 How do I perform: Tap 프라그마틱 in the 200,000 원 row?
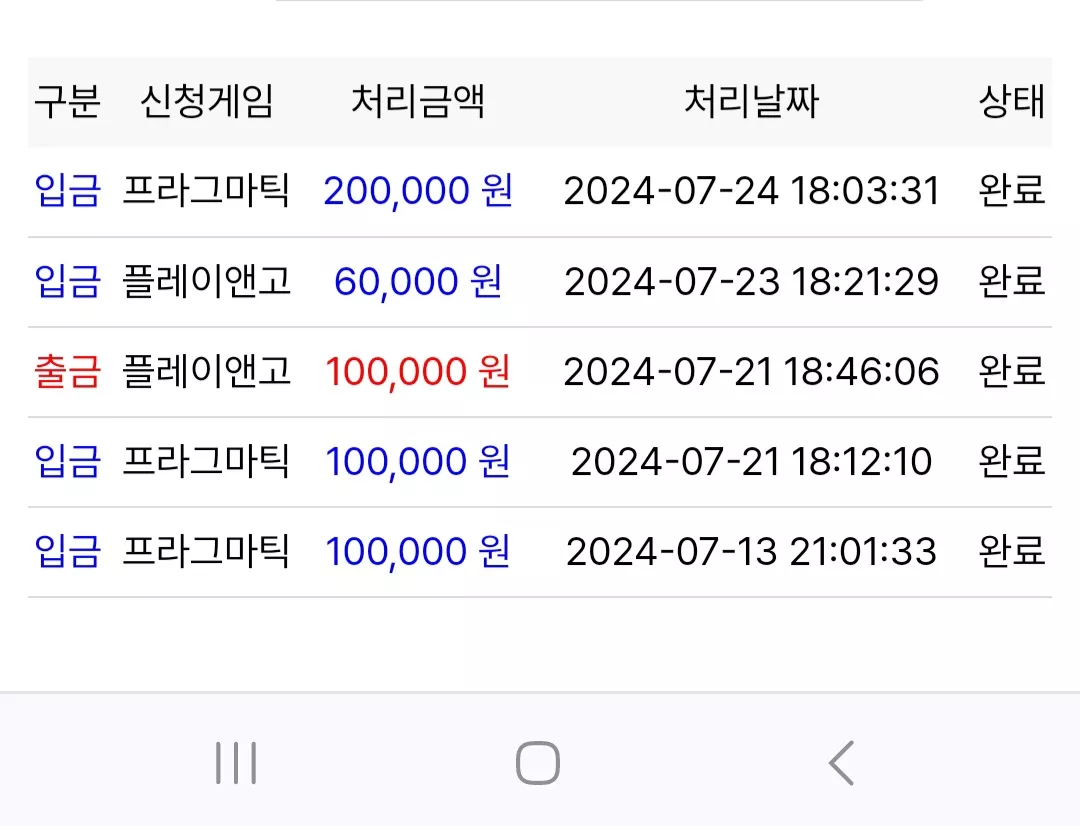(x=206, y=191)
